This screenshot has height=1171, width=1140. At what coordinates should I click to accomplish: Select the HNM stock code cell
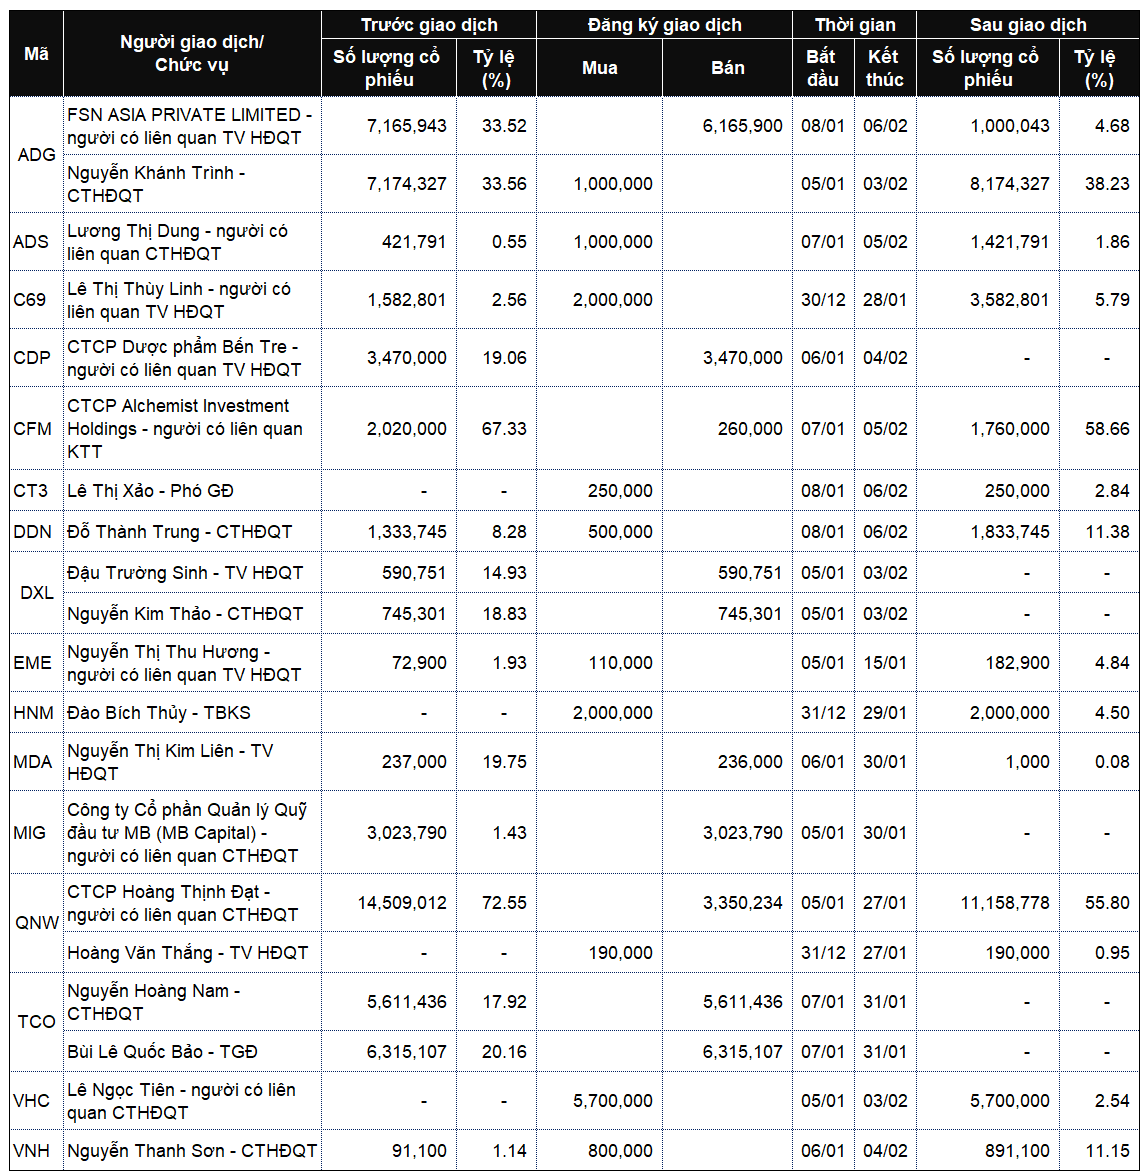(x=33, y=713)
